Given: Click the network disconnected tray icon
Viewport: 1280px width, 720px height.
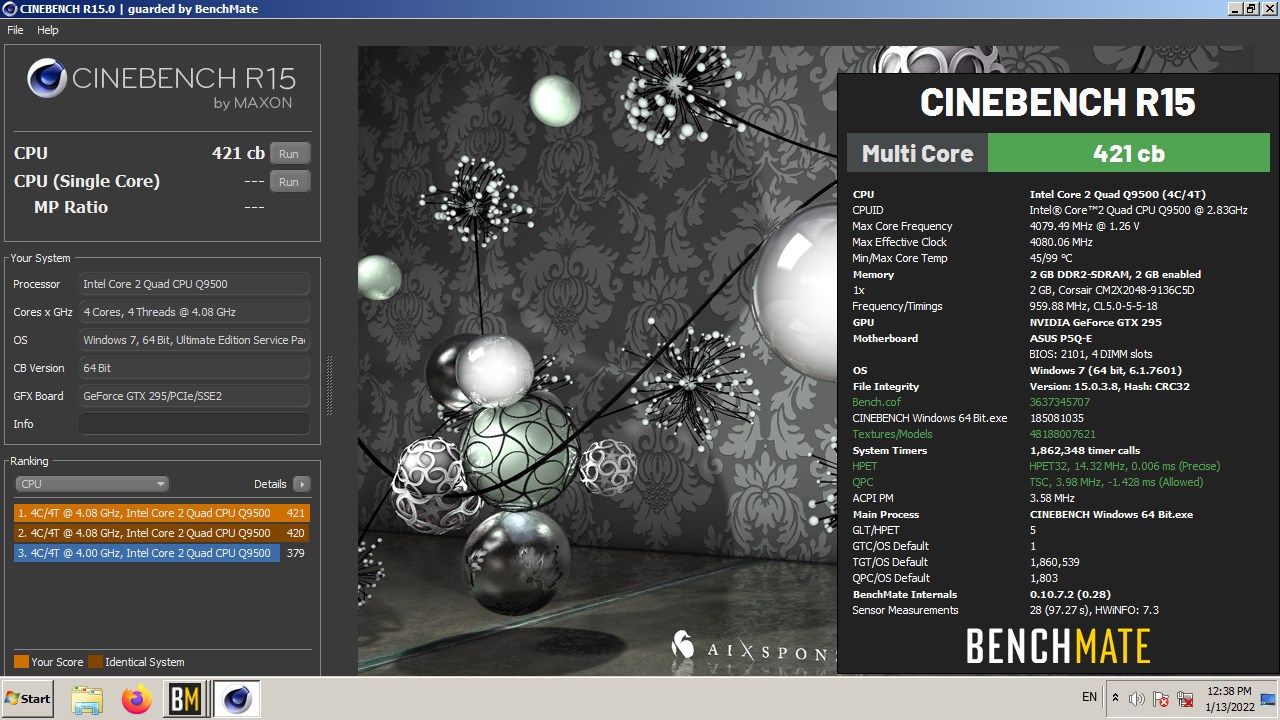Looking at the screenshot, I should tap(1185, 698).
